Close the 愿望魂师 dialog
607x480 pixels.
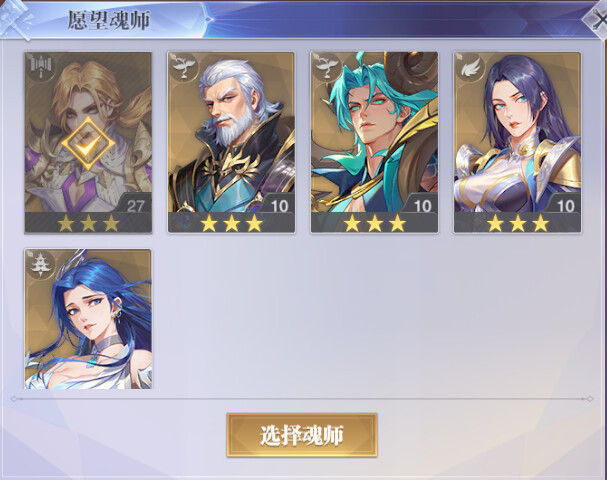tap(596, 19)
